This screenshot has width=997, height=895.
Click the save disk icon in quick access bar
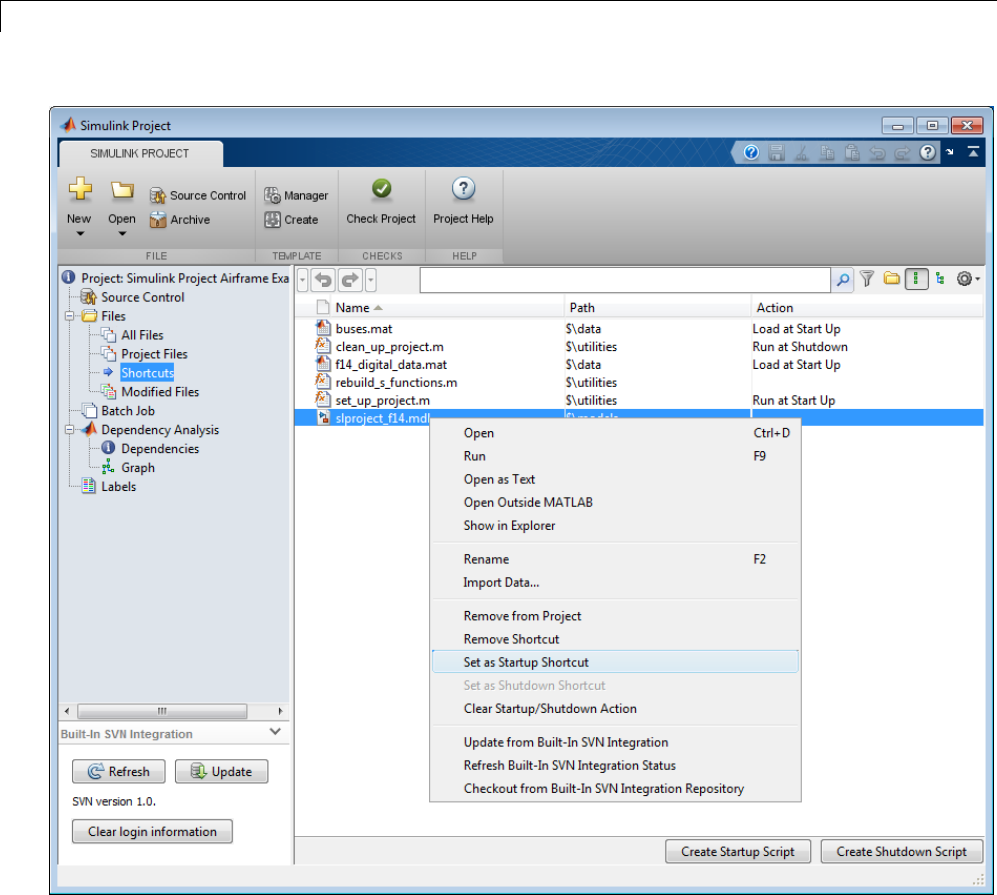point(776,153)
